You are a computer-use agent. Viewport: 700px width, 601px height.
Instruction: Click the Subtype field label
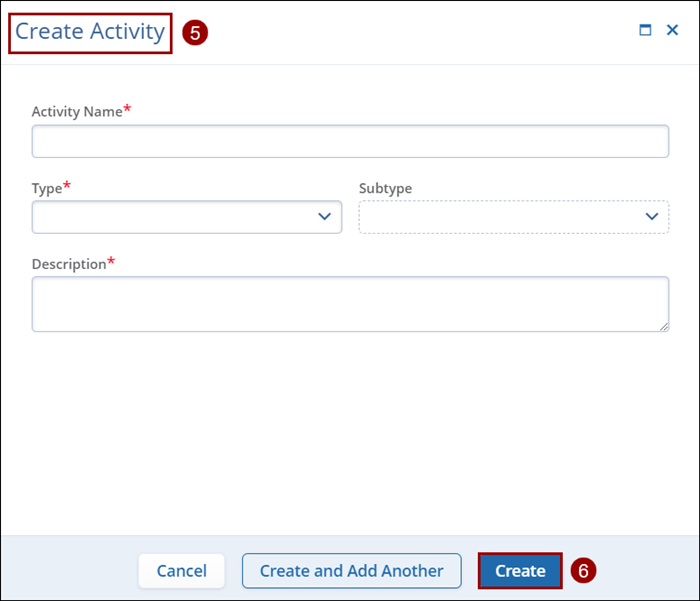click(x=385, y=188)
